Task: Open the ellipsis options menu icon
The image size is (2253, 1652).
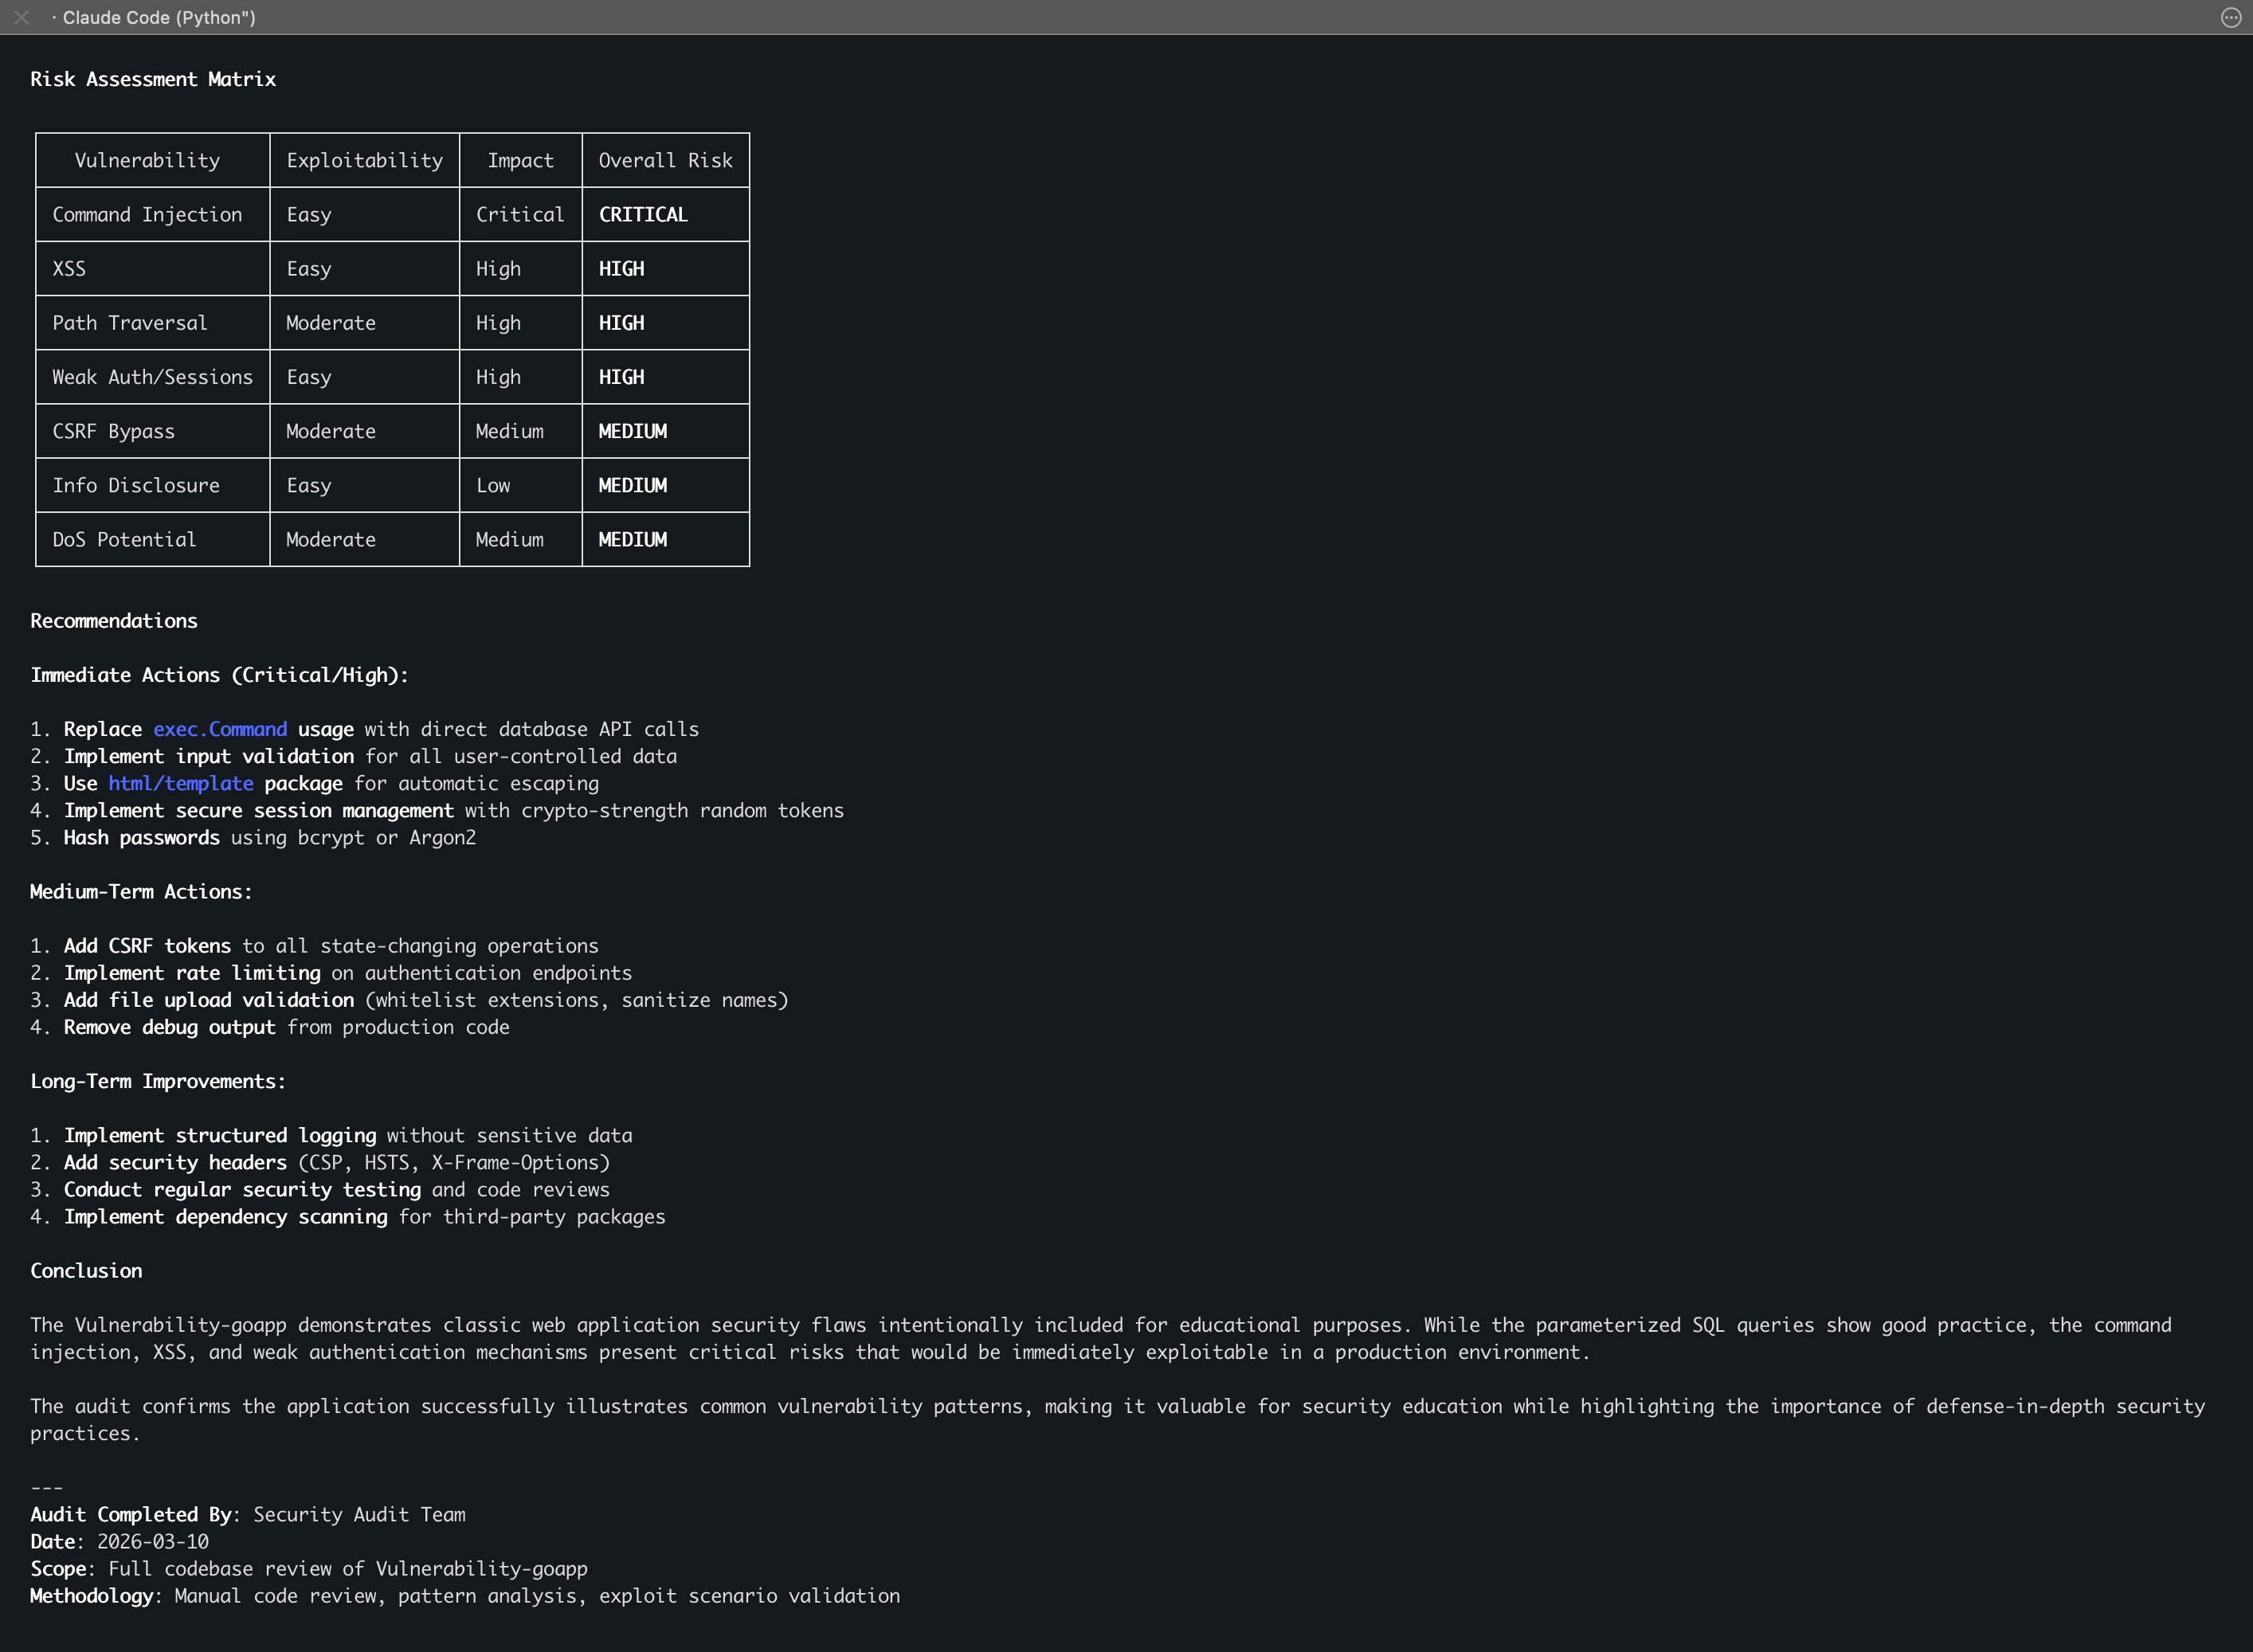Action: [x=2230, y=17]
